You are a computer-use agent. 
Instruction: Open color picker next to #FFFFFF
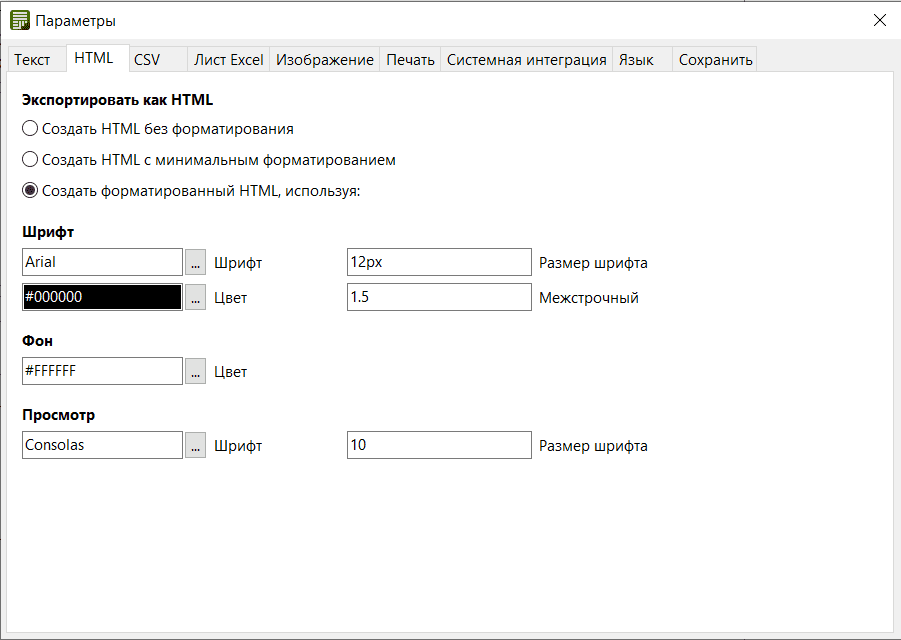195,372
